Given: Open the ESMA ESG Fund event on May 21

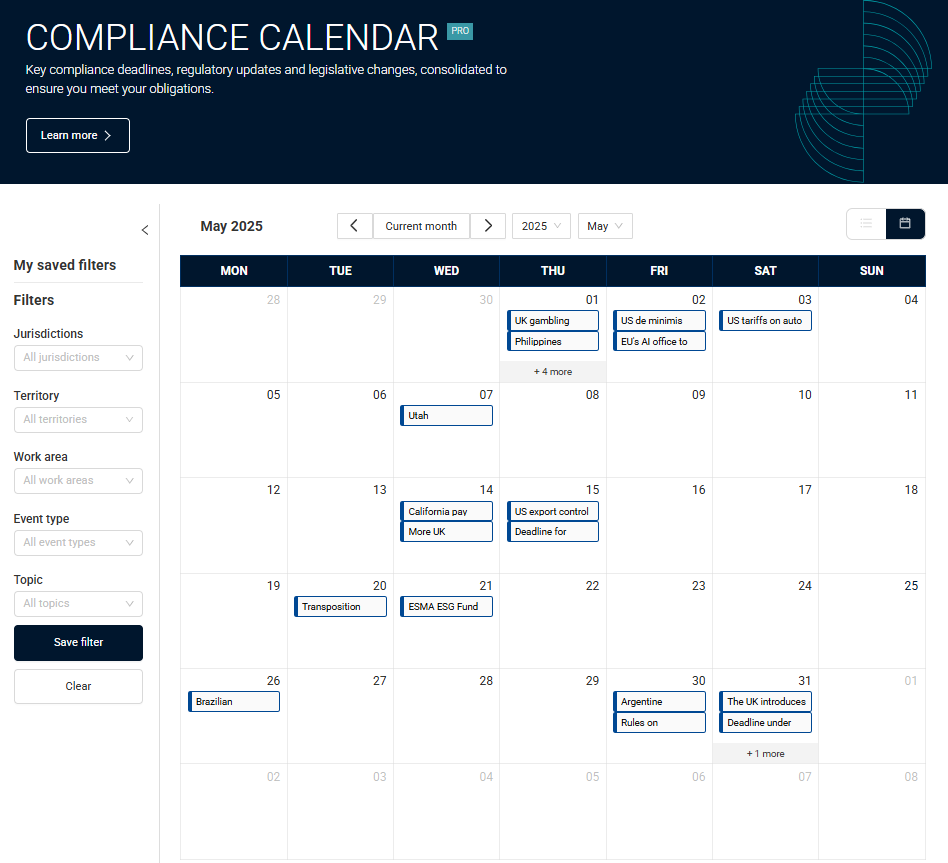Looking at the screenshot, I should click(x=446, y=606).
